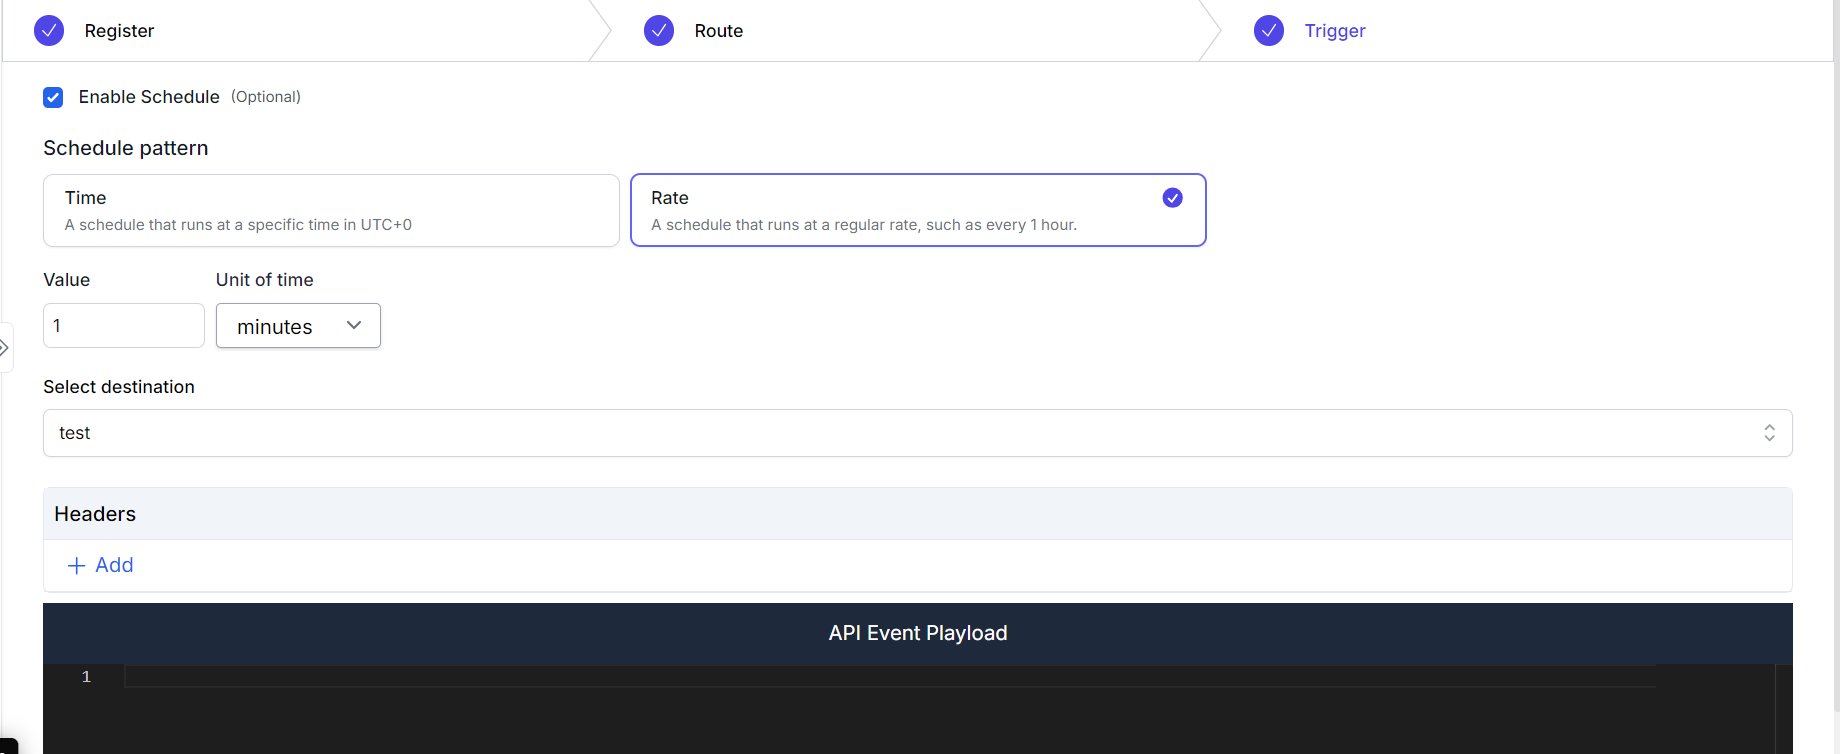Click the Route step checkmark icon
The image size is (1840, 754).
(659, 31)
